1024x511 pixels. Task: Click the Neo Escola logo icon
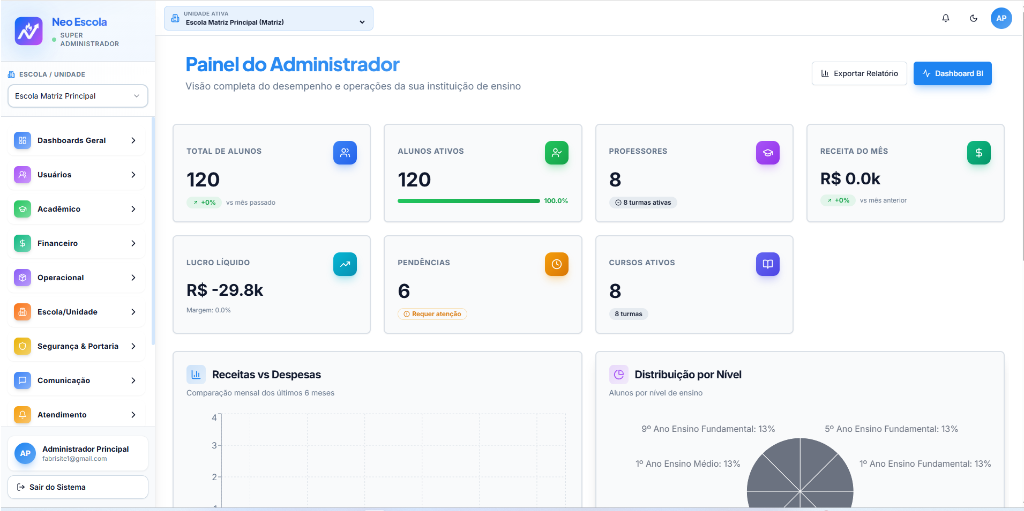pos(28,31)
